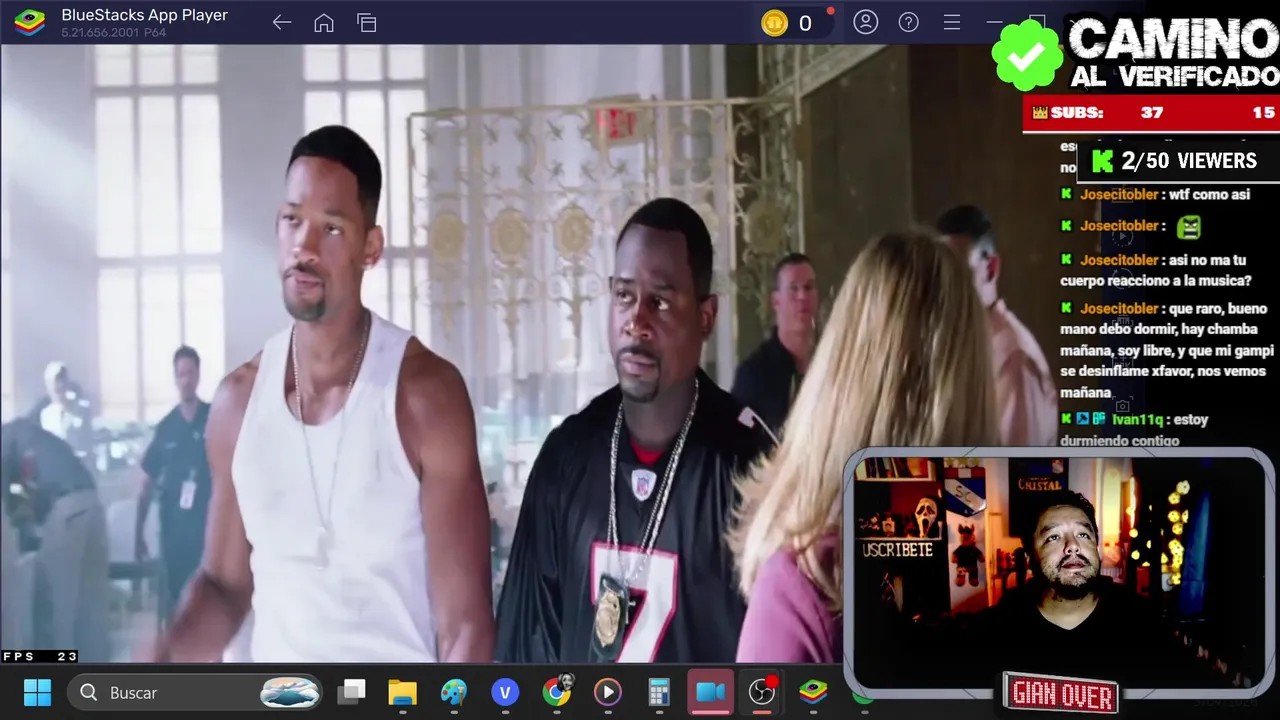Launch the Paint palette app on taskbar
The width and height of the screenshot is (1280, 720).
coord(454,692)
